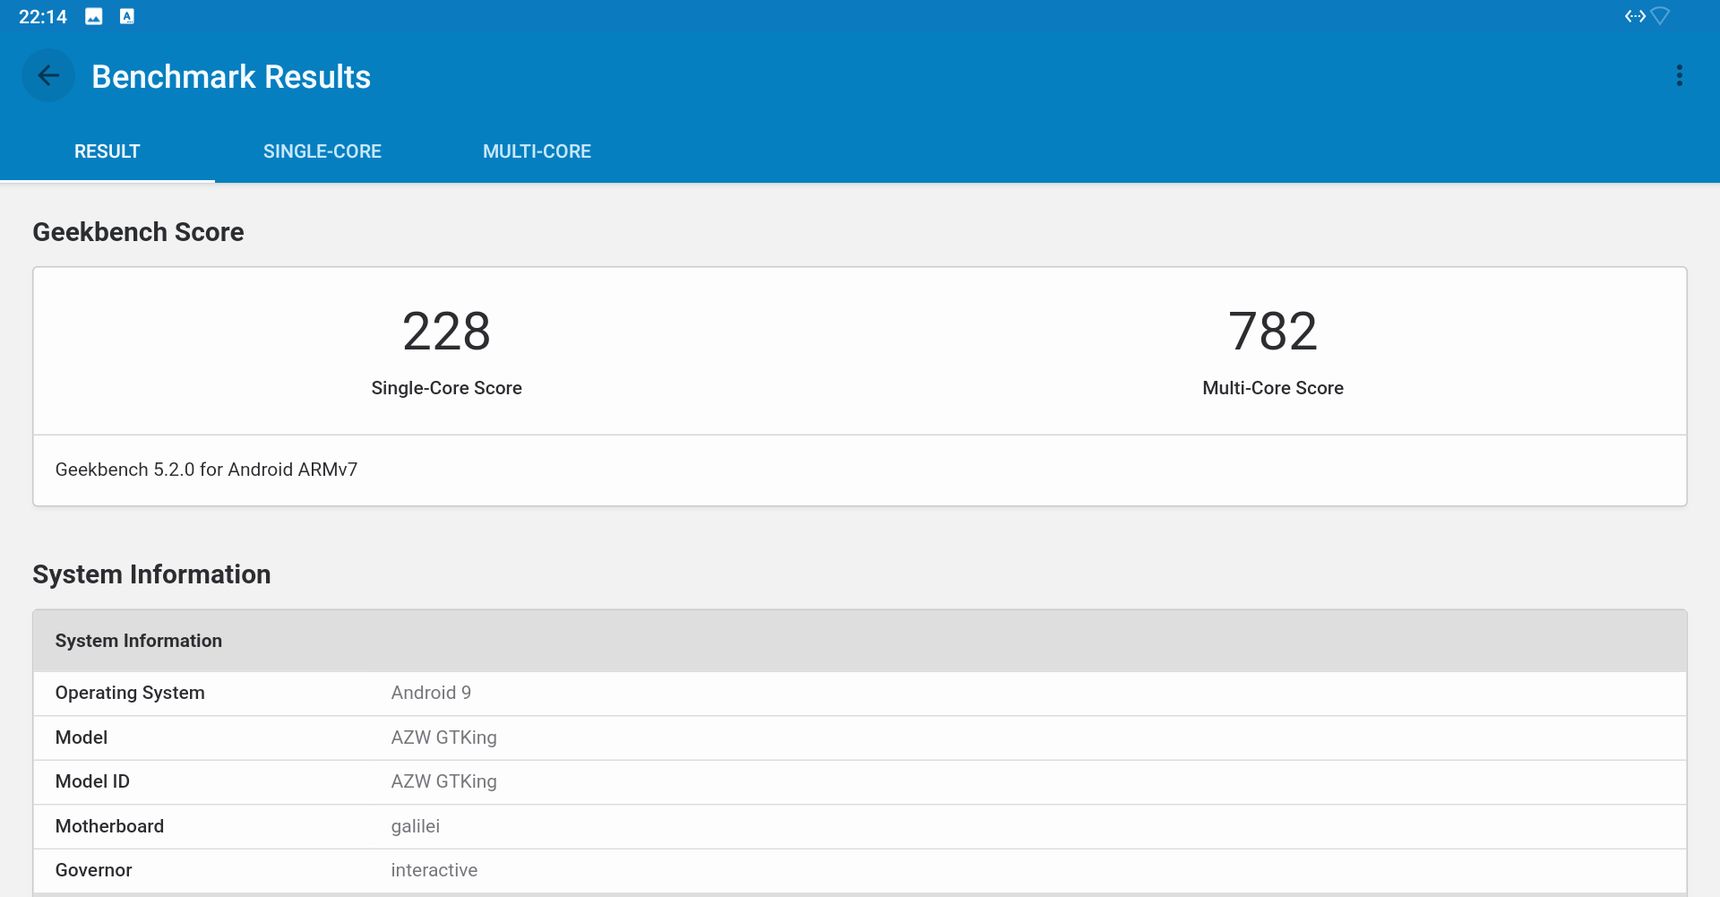
Task: Tap the Wi-Fi signal status icon
Action: click(1660, 16)
